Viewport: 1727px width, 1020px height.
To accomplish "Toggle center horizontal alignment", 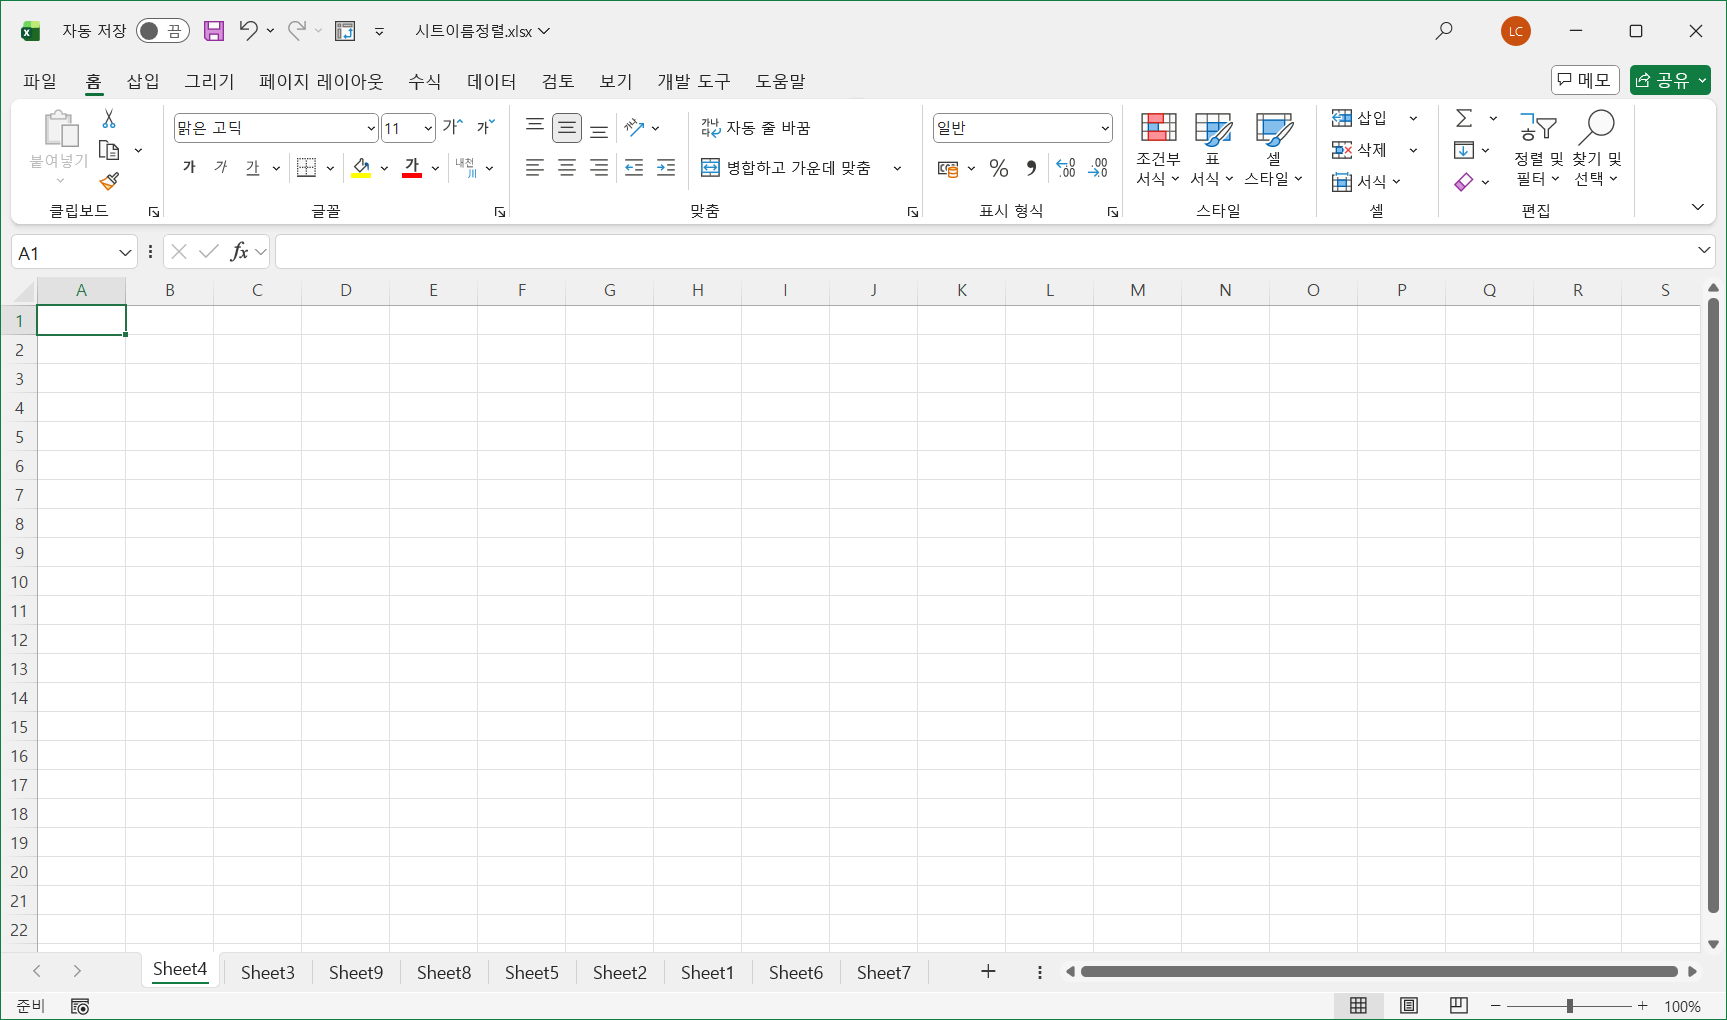I will pos(567,168).
